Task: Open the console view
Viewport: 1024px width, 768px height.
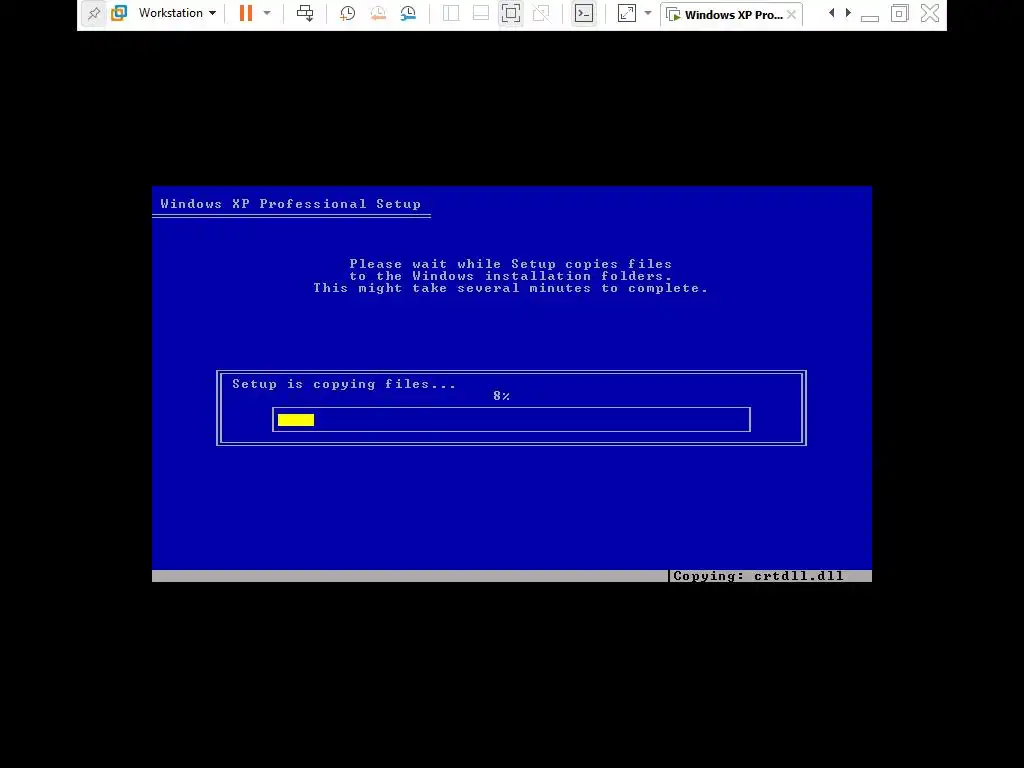Action: [x=584, y=13]
